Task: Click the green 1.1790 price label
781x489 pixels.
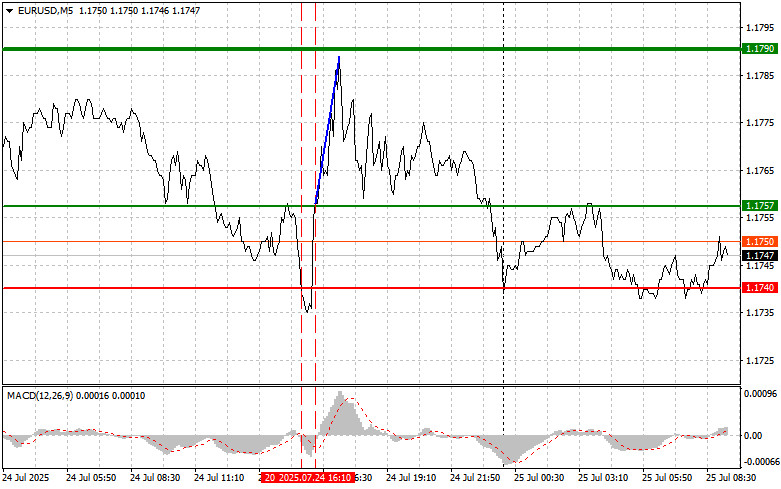Action: tap(755, 48)
